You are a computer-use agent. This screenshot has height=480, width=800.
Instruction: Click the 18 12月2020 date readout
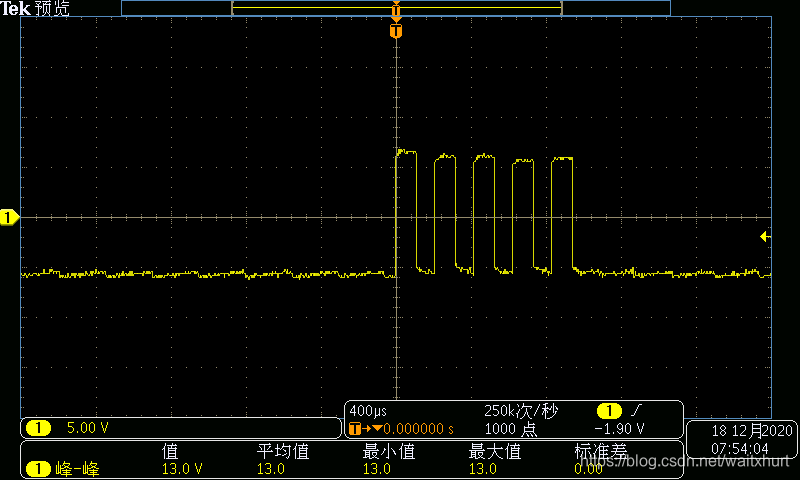(752, 431)
